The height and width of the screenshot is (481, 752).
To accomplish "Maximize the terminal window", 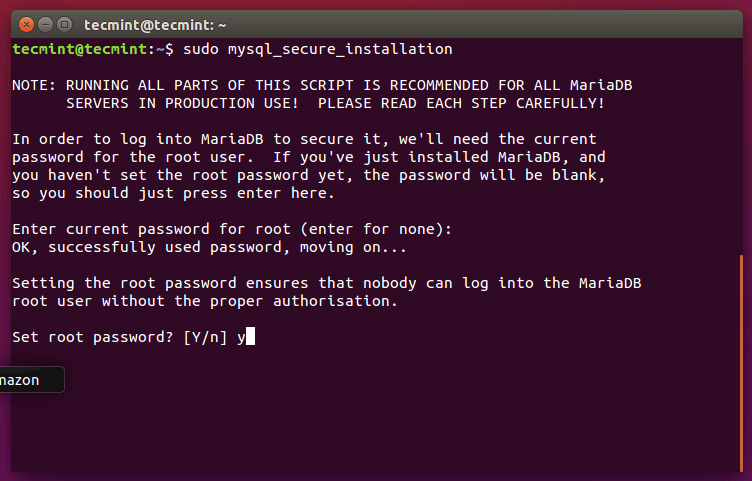I will 64,23.
